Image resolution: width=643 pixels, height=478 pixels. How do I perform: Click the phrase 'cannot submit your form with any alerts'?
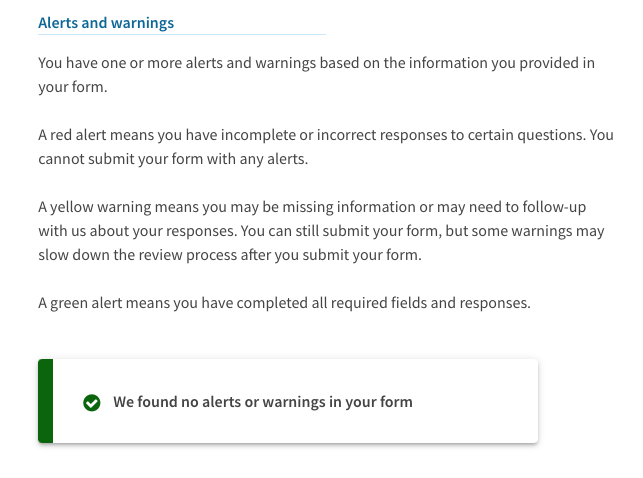(172, 159)
